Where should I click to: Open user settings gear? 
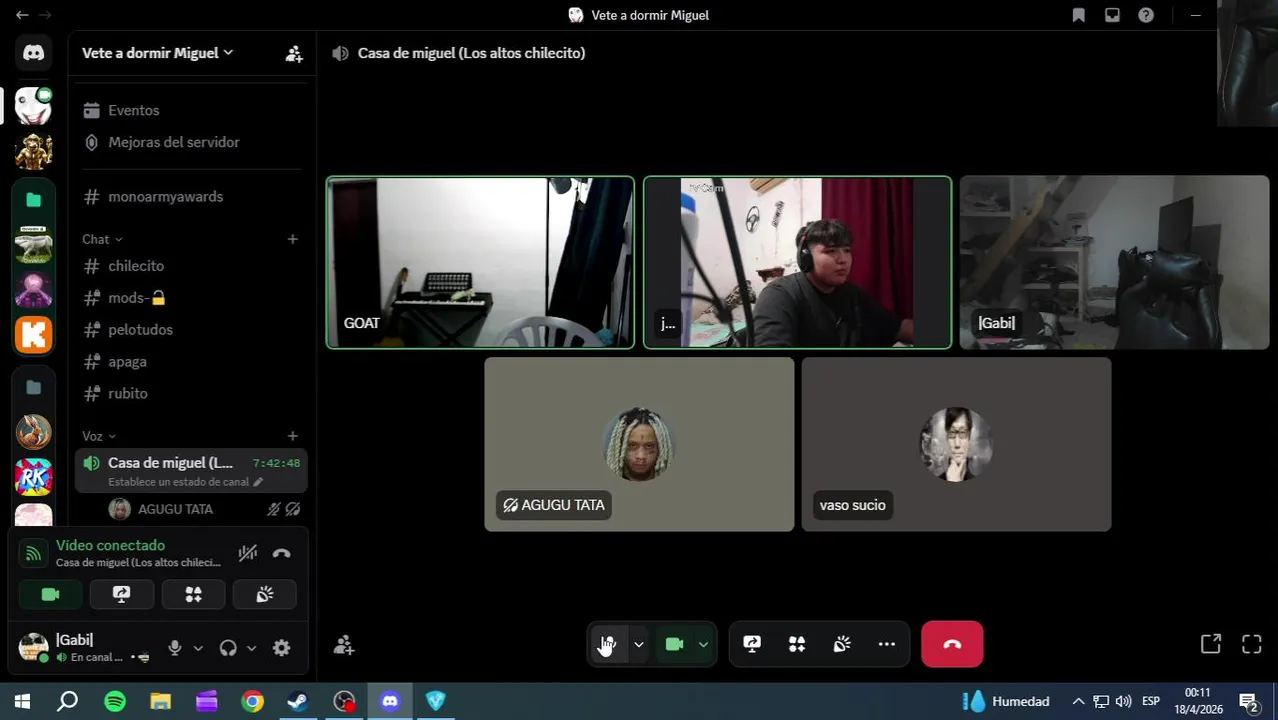click(282, 648)
